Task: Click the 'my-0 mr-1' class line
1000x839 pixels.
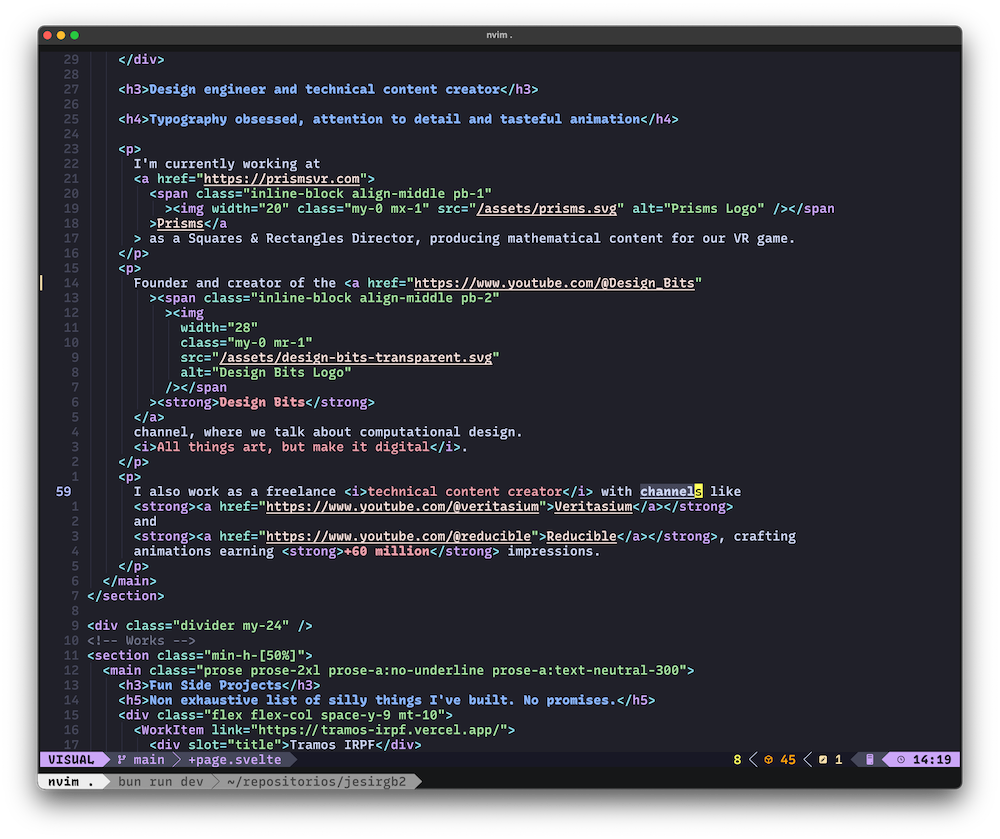Action: (246, 343)
